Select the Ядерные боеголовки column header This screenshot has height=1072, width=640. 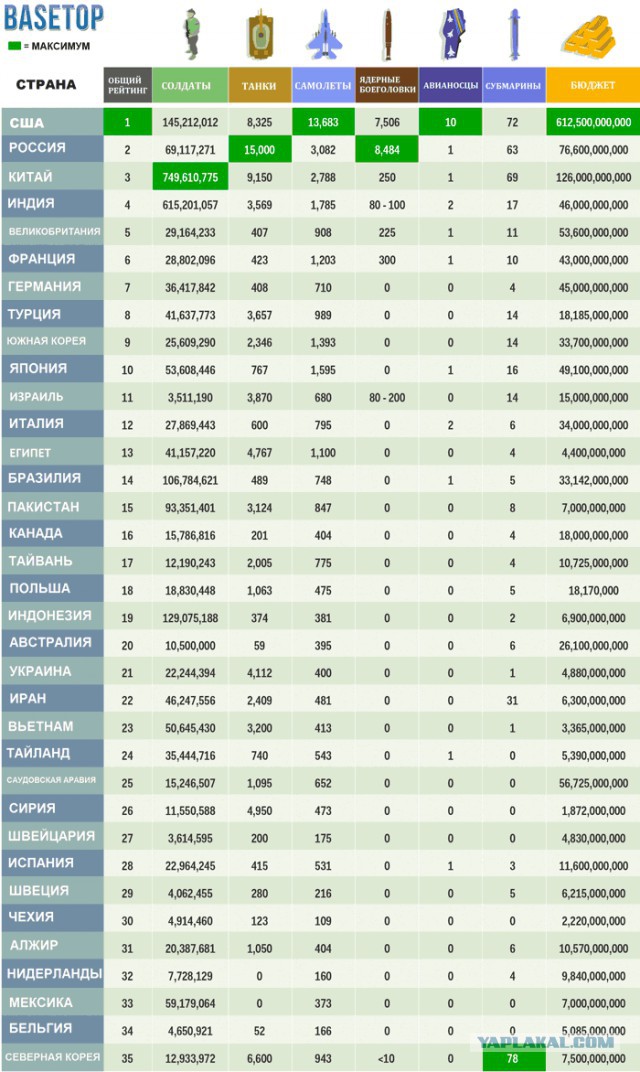tap(387, 85)
